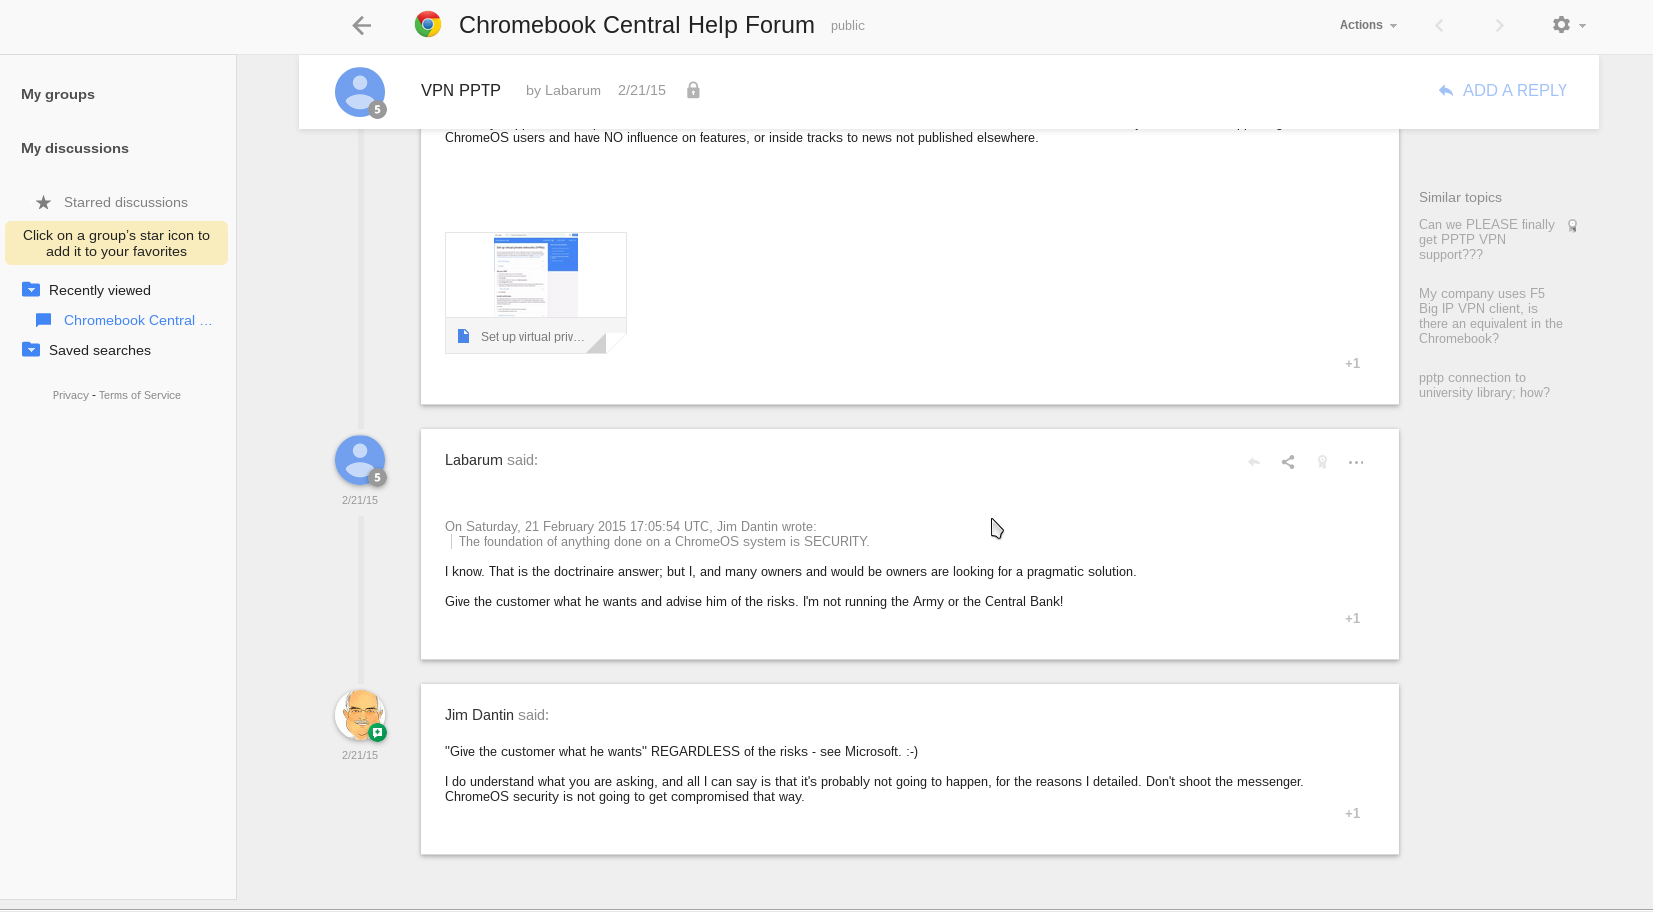
Task: Open My groups in sidebar
Action: [58, 94]
